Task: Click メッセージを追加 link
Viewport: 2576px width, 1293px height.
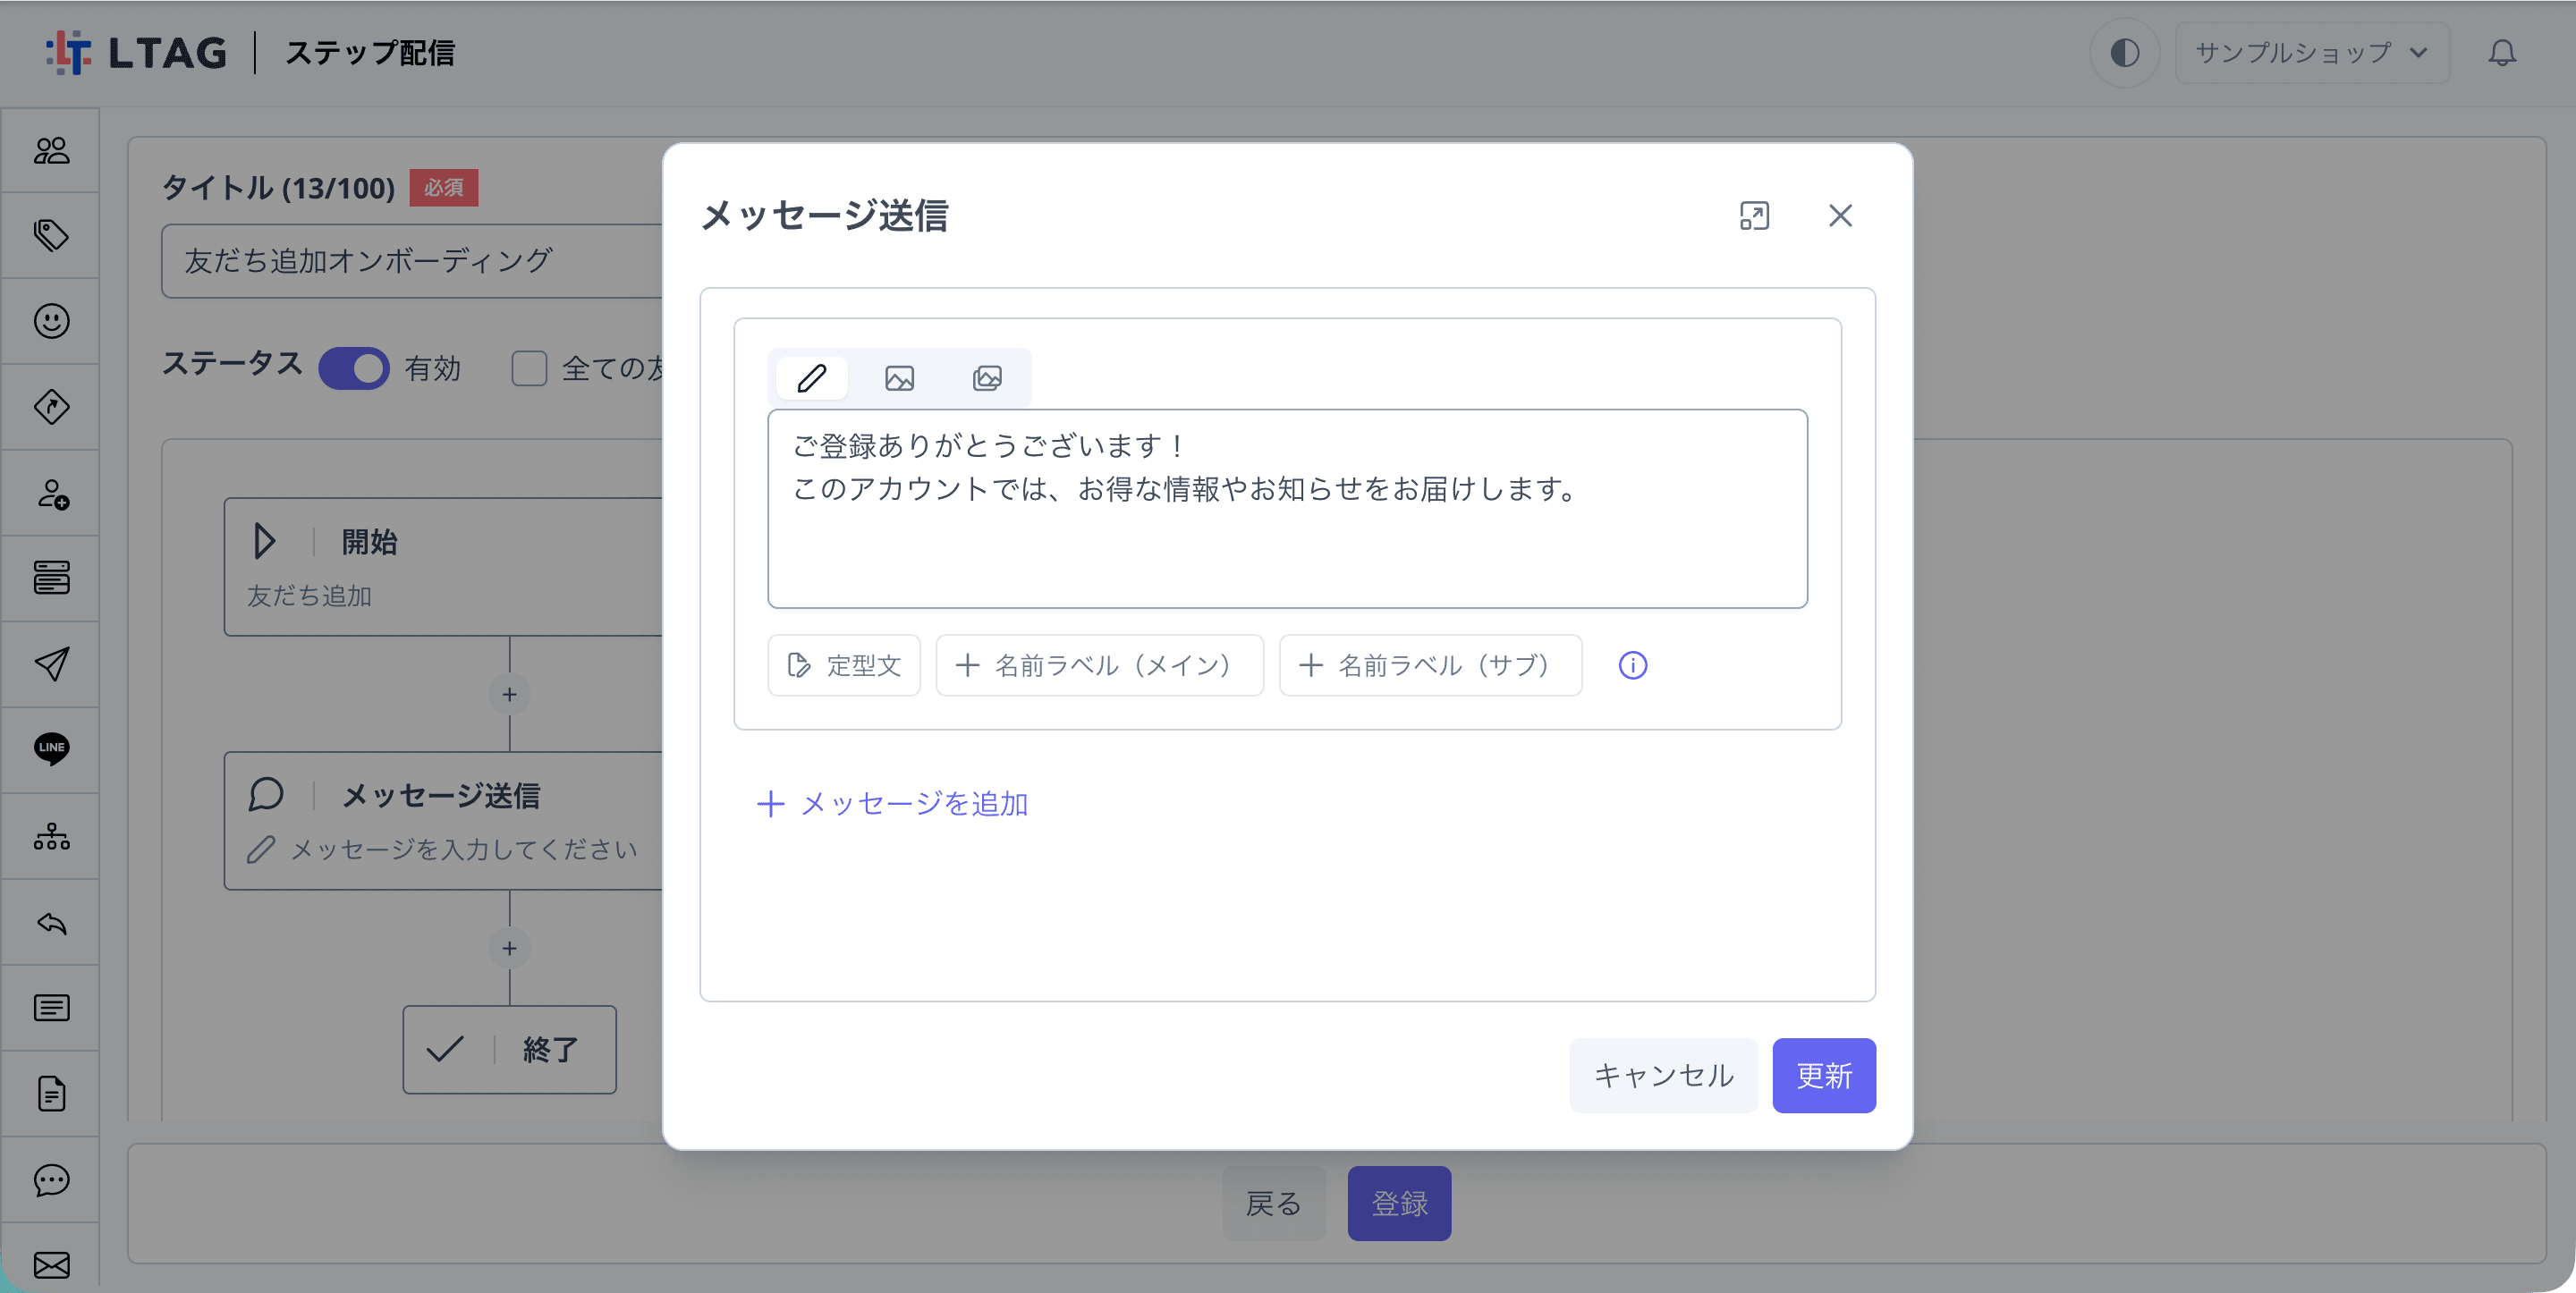Action: (x=892, y=804)
